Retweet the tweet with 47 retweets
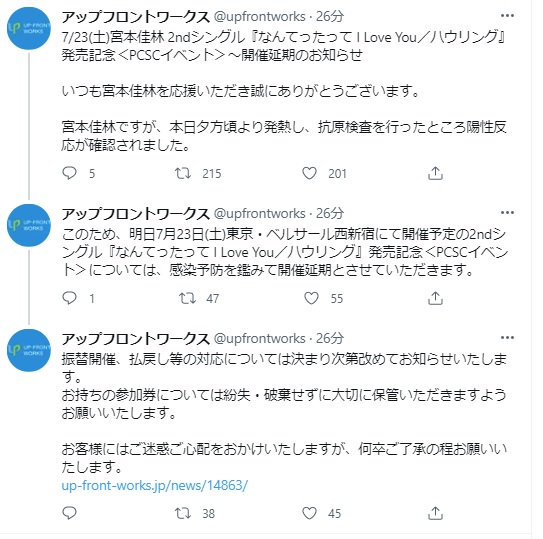Viewport: 543px width, 539px height. 187,298
